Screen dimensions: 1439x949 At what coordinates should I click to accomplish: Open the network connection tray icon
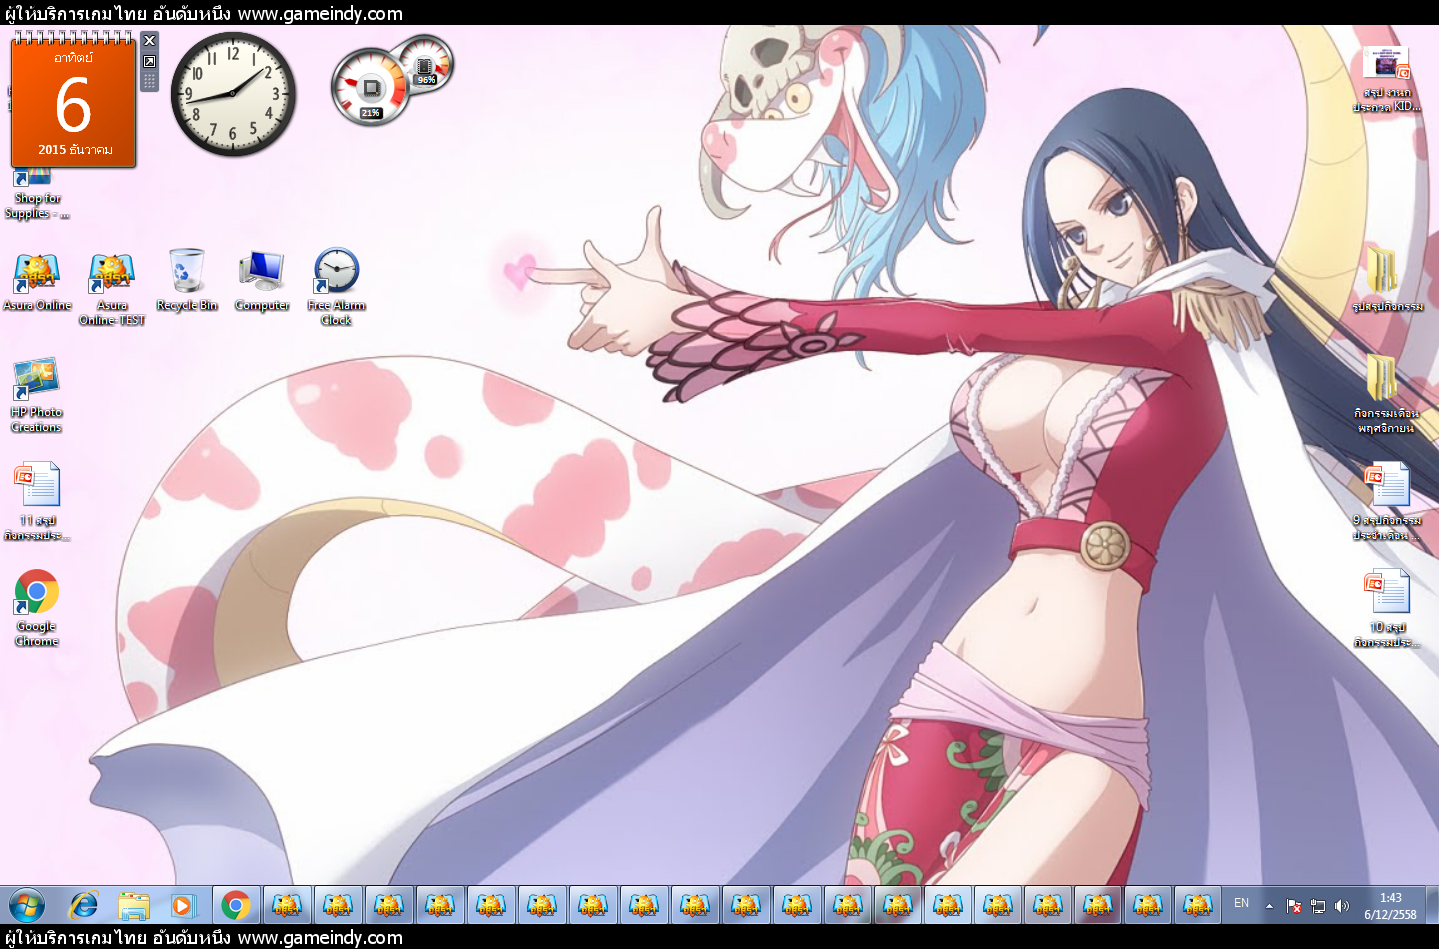1318,906
